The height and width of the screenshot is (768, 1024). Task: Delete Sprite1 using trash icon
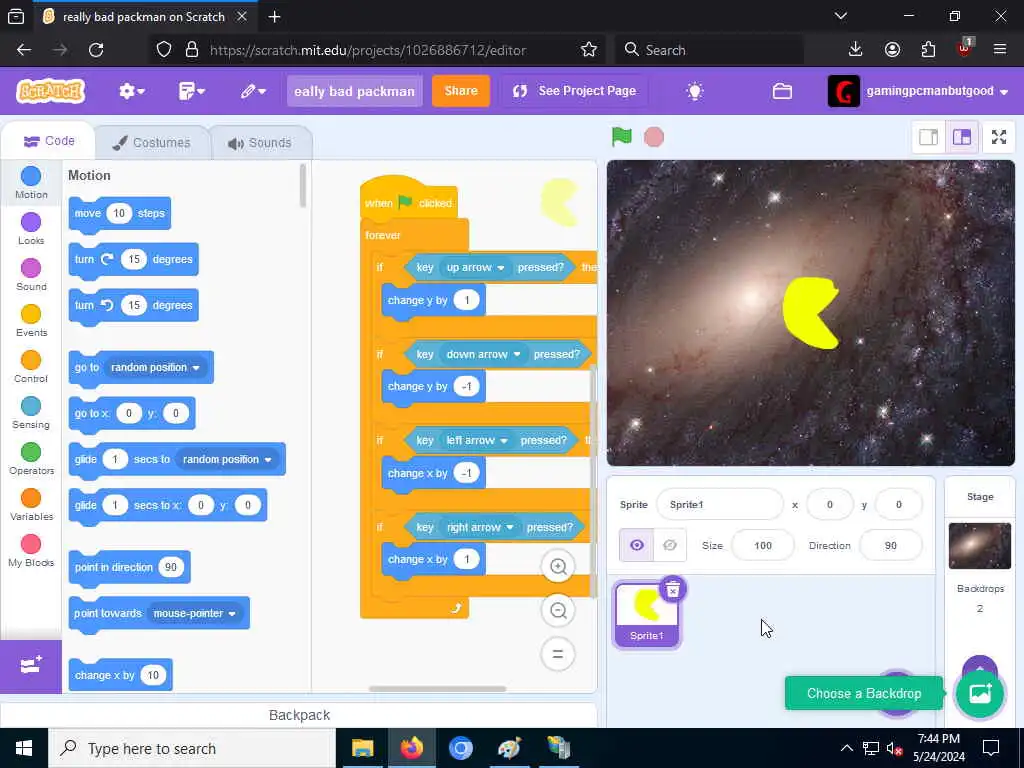[673, 590]
